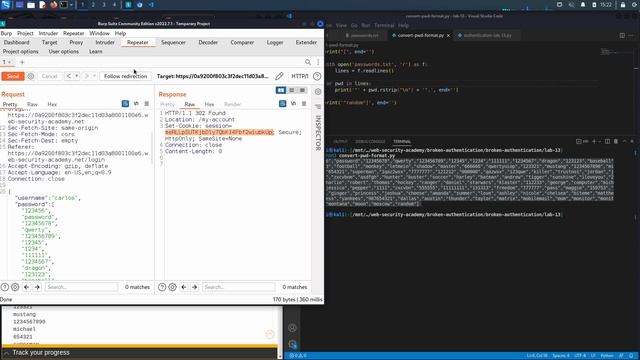Open the Learn tab
Screen dimensions: 640x360
click(96, 52)
